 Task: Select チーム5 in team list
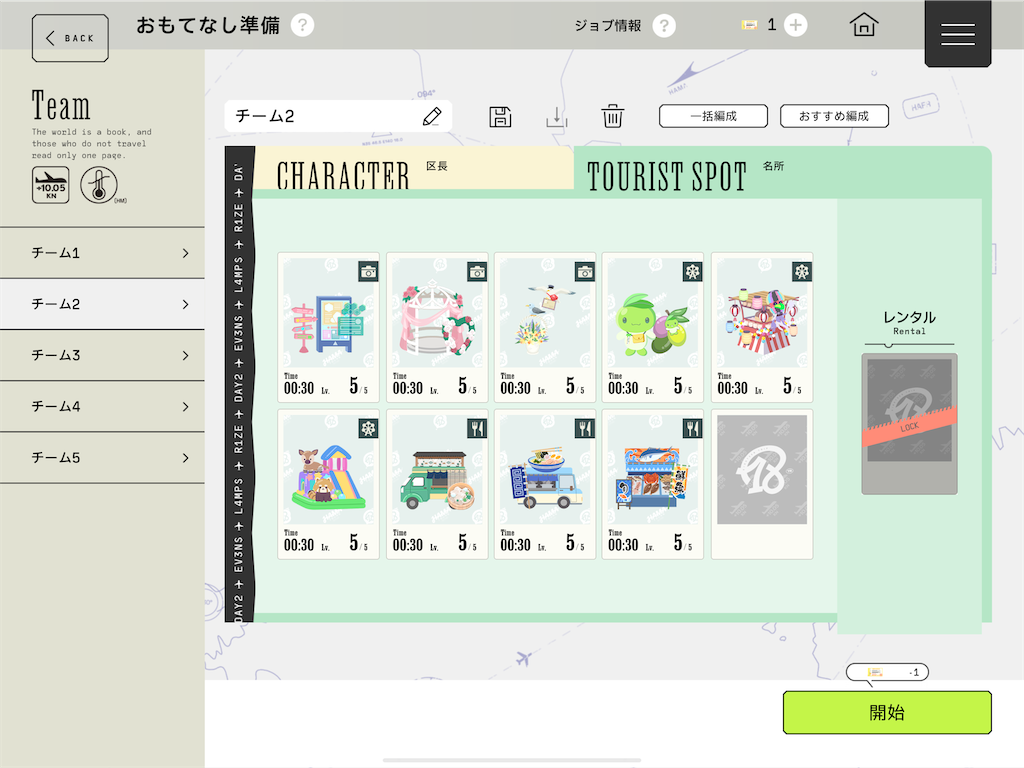coord(102,457)
